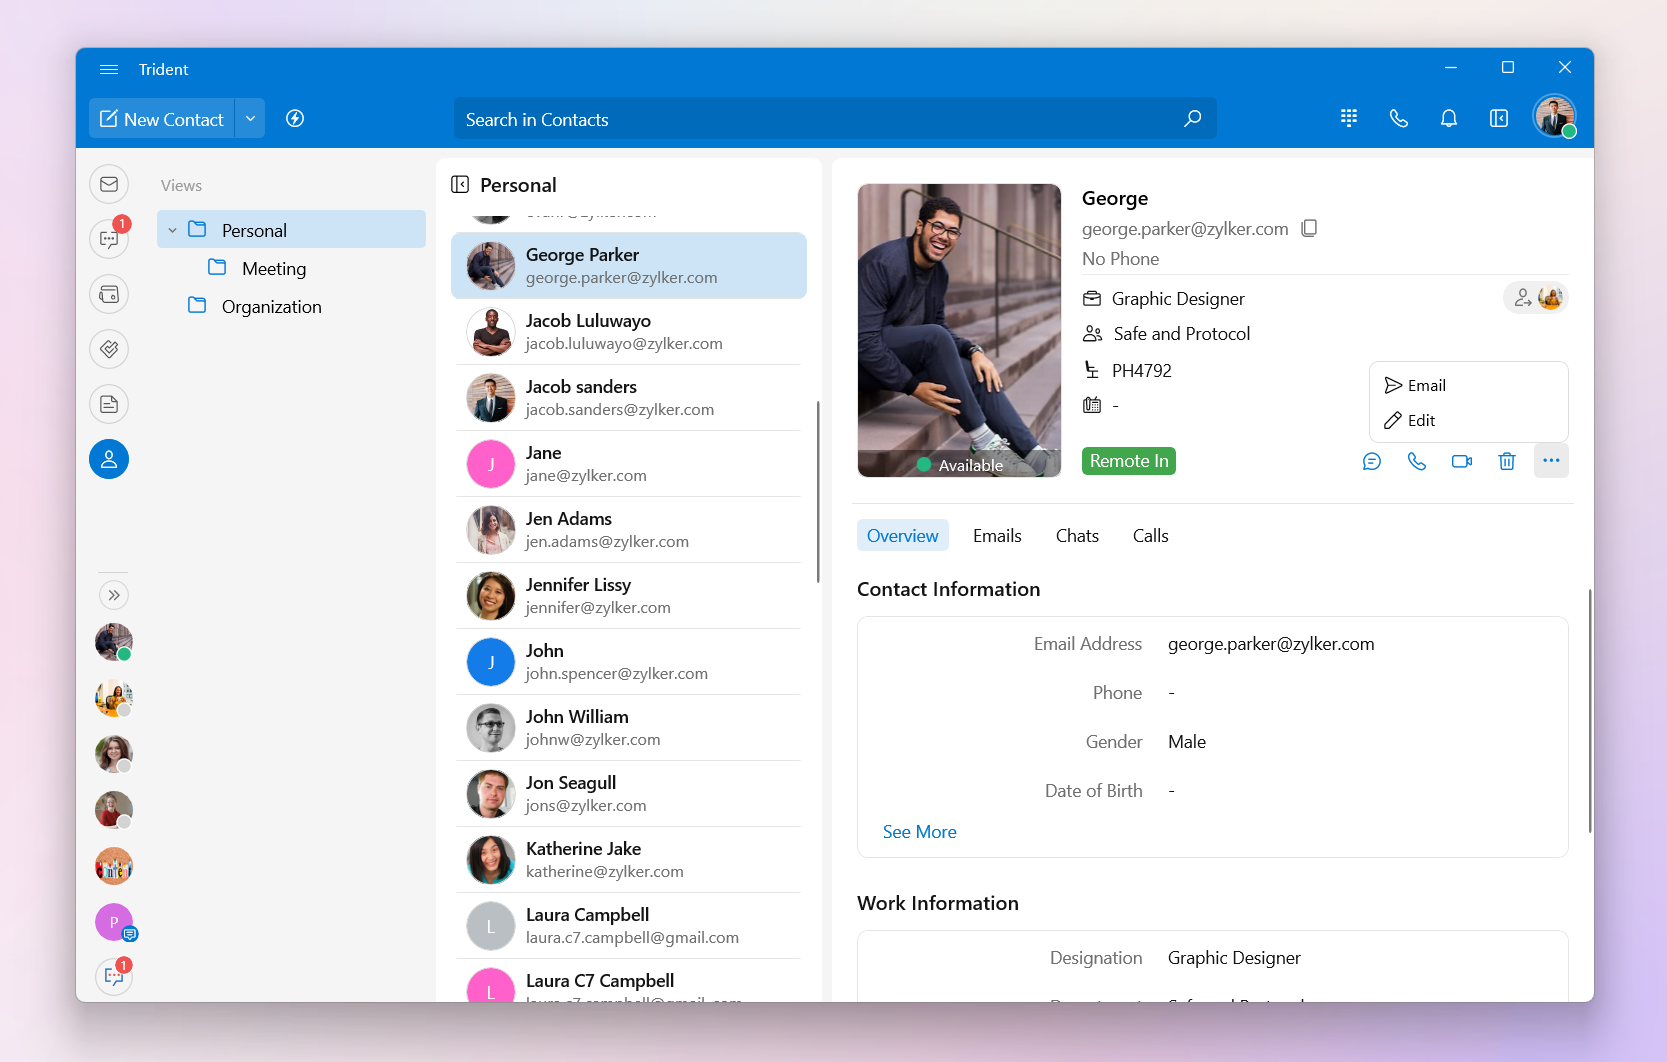Viewport: 1667px width, 1062px height.
Task: Open the first pinned chat avatar with green status
Action: coord(114,642)
